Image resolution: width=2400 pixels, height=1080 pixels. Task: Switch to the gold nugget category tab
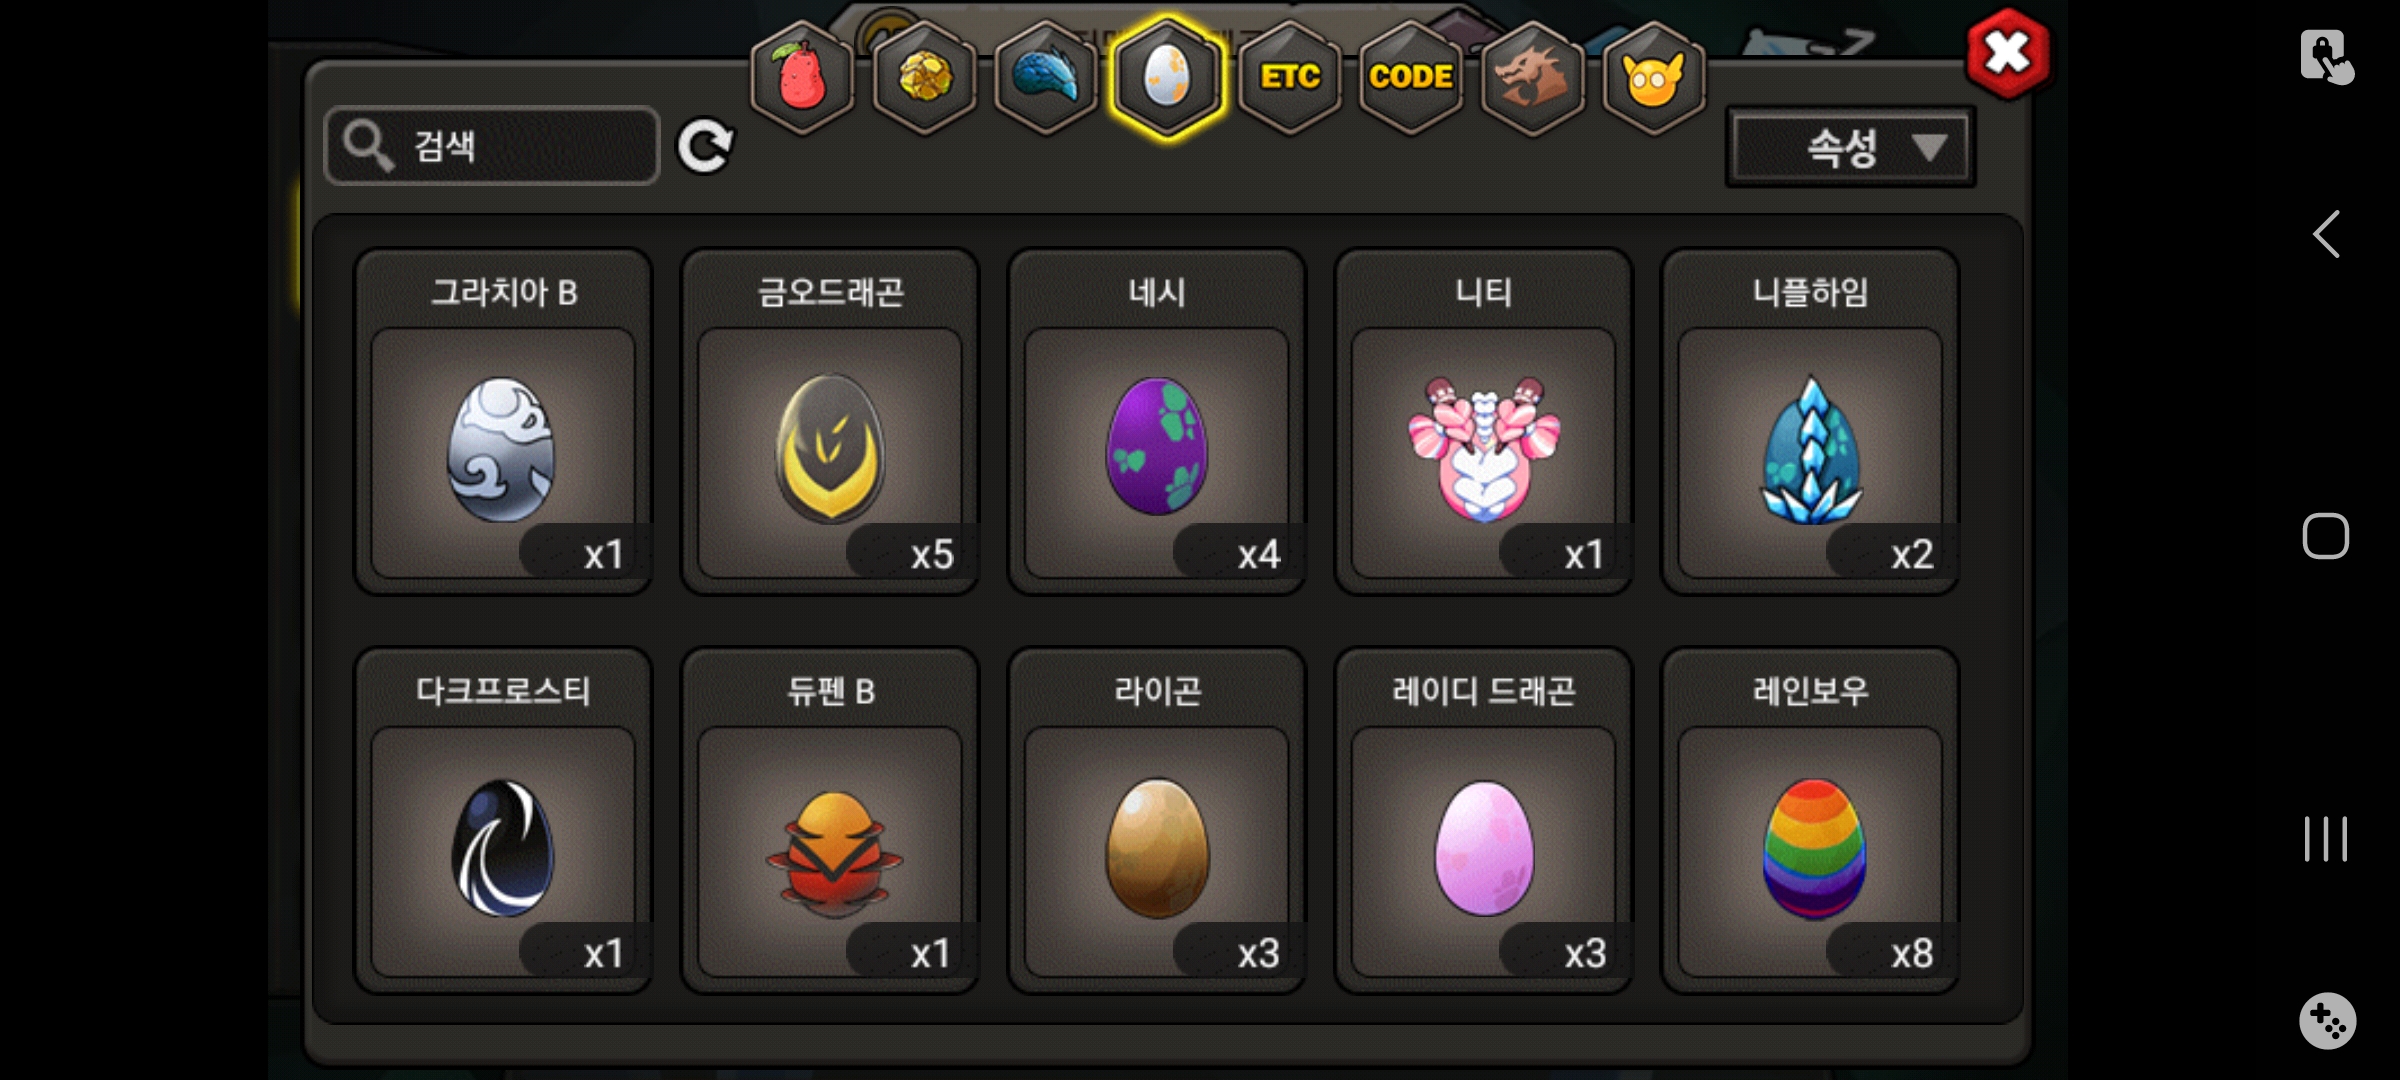925,76
